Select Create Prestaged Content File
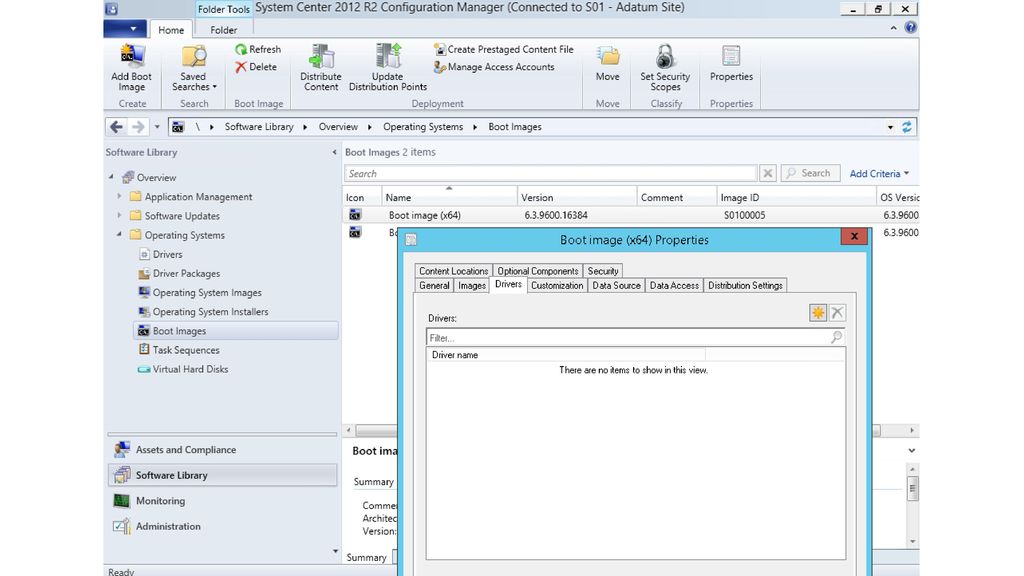 [x=504, y=49]
